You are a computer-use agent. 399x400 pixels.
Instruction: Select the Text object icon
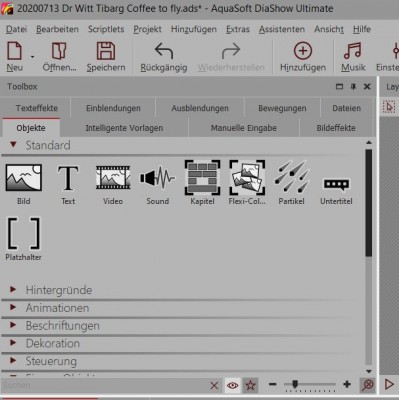click(x=68, y=178)
